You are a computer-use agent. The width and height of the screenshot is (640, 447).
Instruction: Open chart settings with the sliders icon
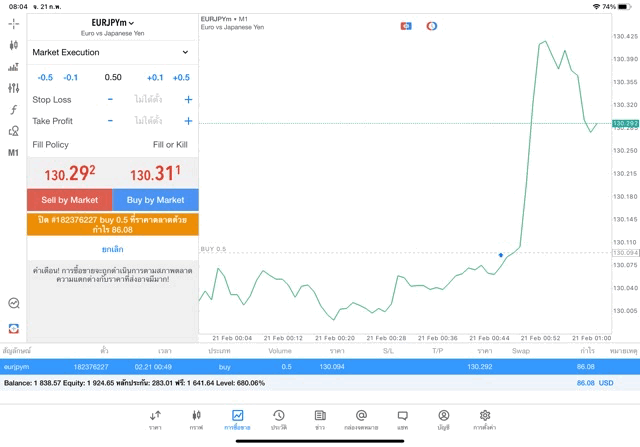(13, 88)
